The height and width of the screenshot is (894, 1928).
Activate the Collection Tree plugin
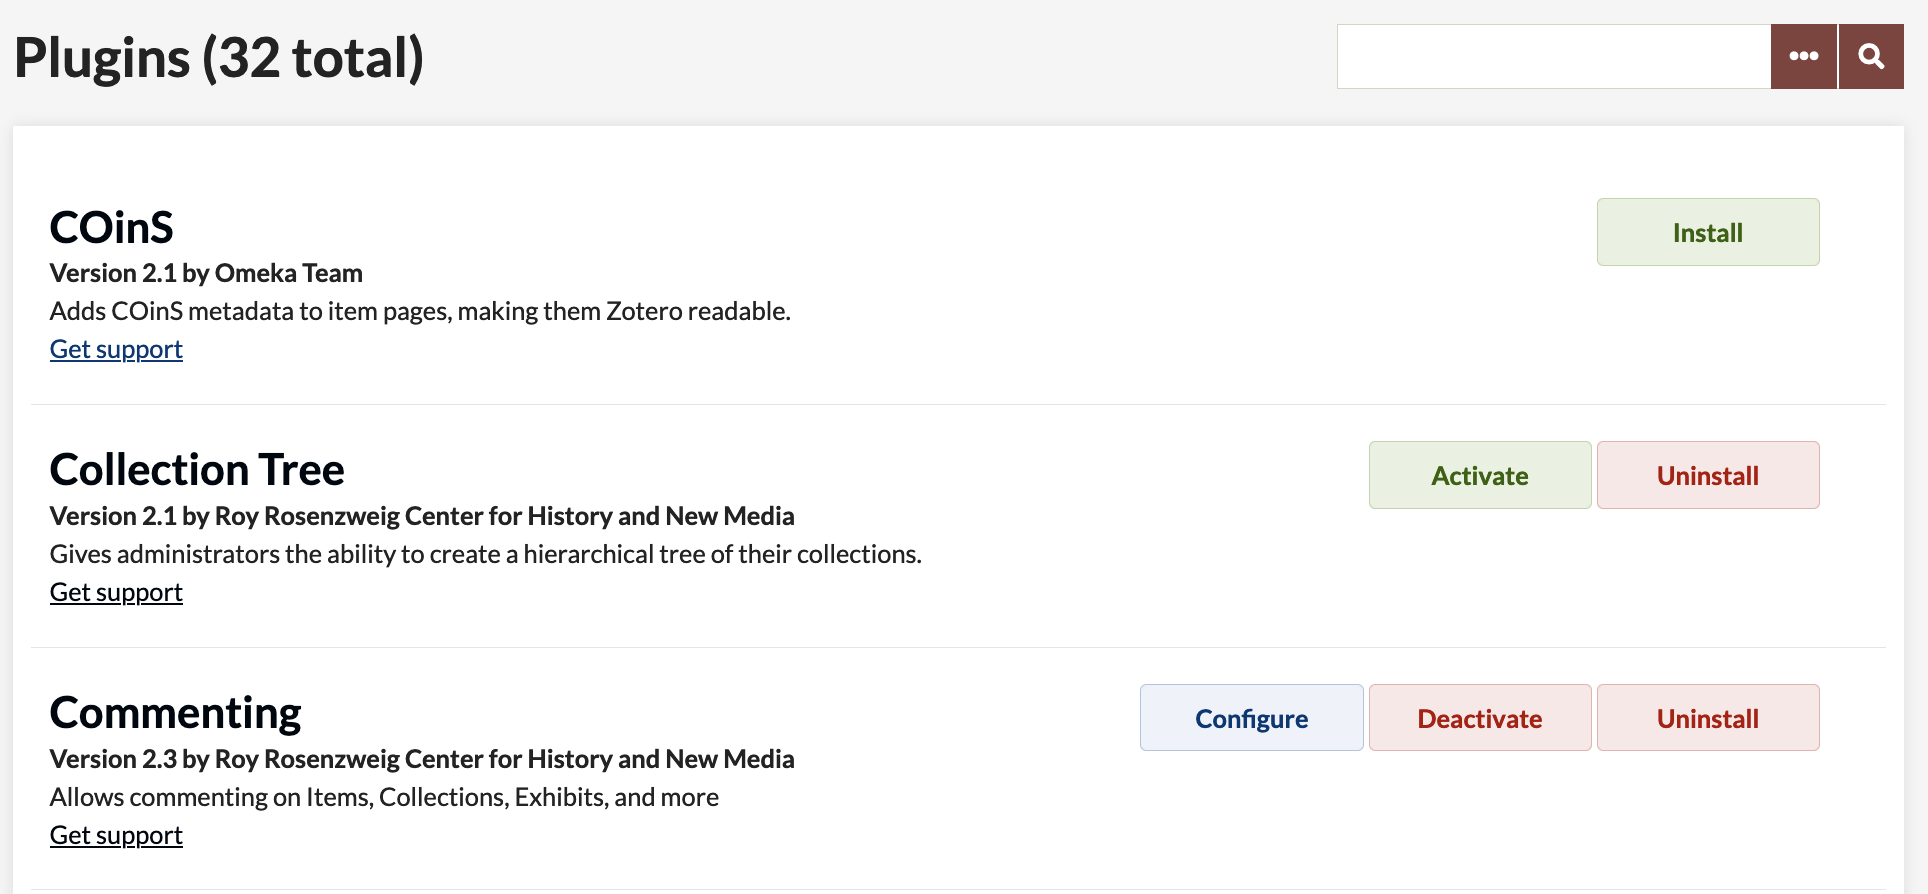point(1479,476)
